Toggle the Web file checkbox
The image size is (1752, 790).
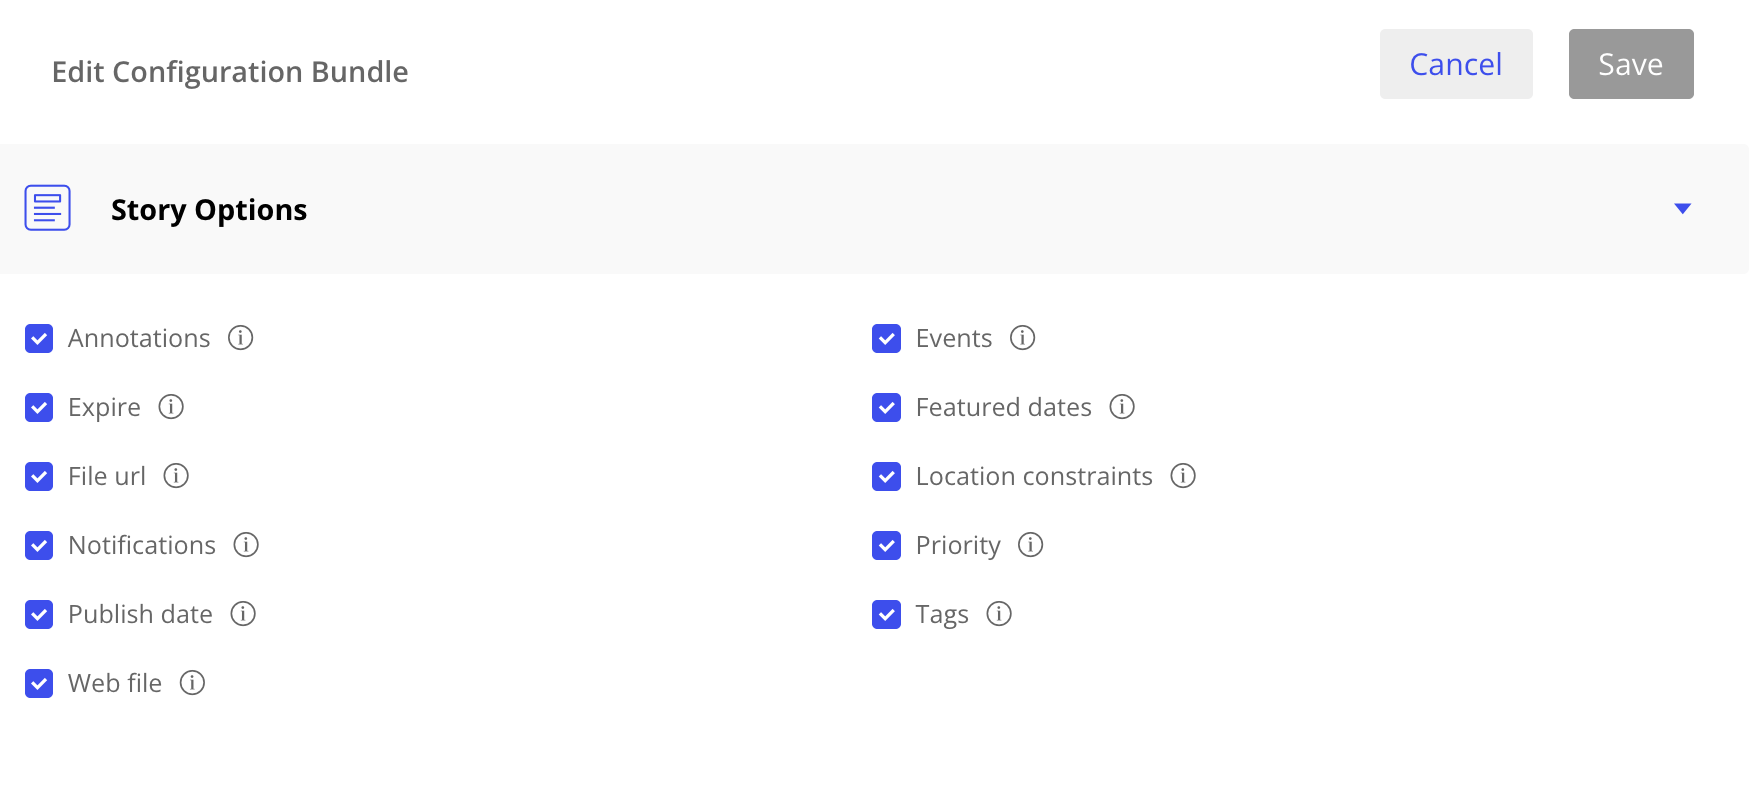coord(39,684)
